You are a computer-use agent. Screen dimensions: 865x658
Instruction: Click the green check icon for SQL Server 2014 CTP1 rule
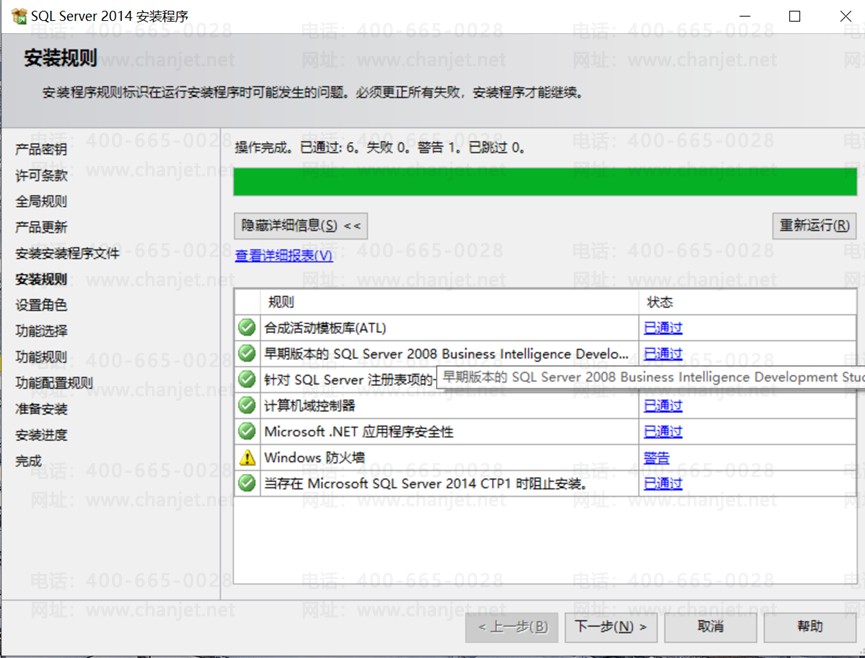coord(247,483)
